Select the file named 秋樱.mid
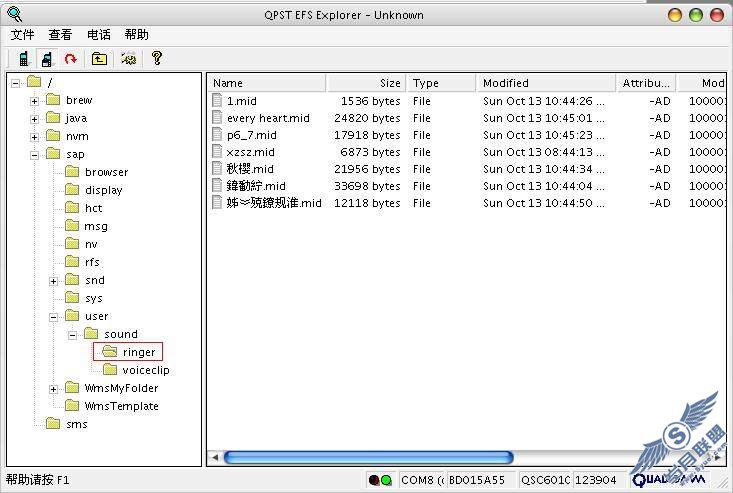 pyautogui.click(x=250, y=169)
